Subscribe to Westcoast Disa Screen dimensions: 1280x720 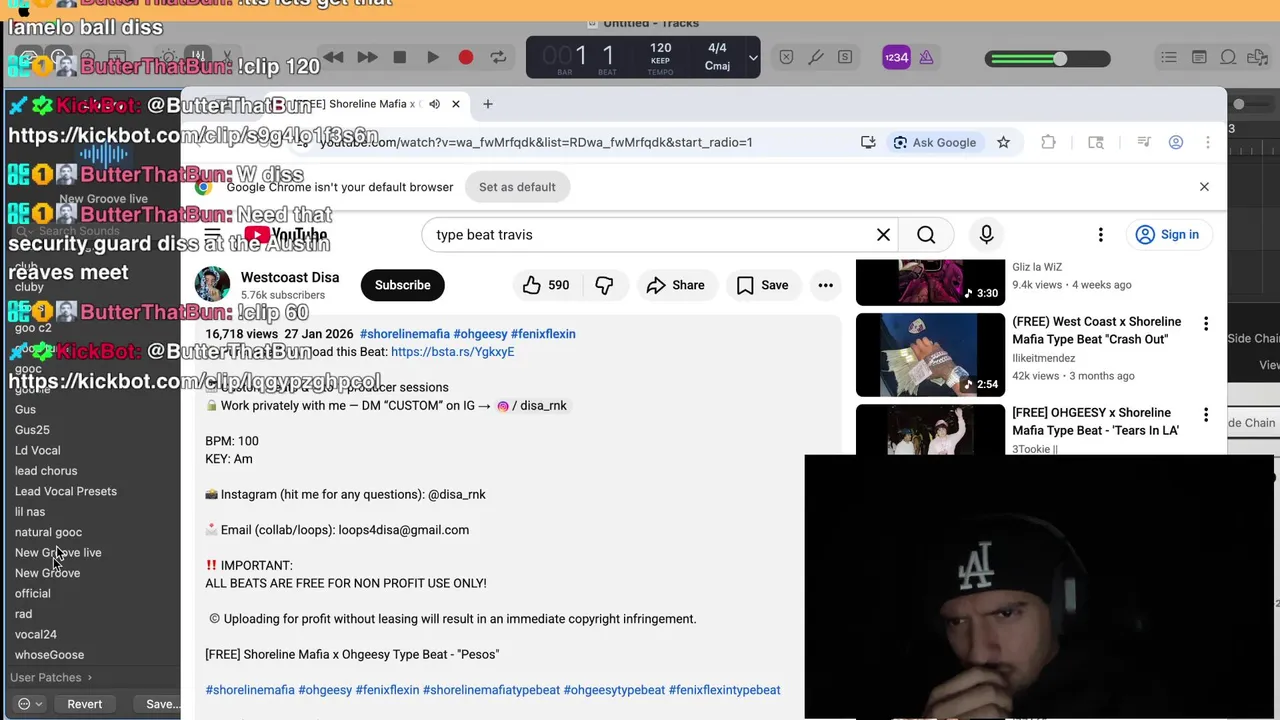(403, 285)
